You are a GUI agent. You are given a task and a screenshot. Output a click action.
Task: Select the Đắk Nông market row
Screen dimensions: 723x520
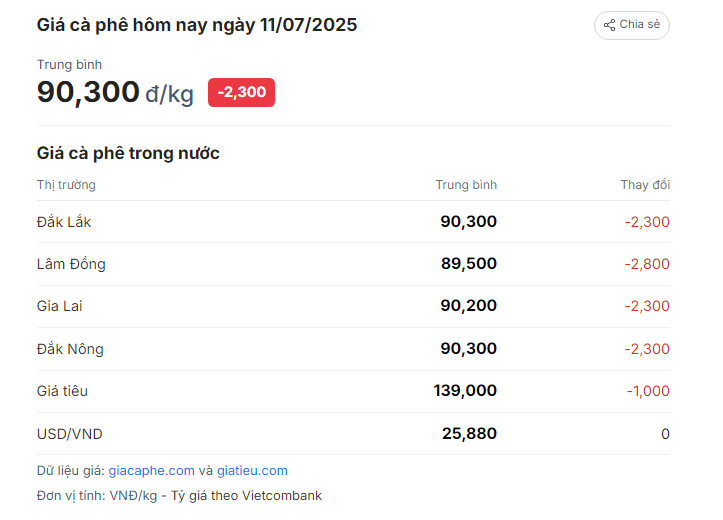(353, 349)
